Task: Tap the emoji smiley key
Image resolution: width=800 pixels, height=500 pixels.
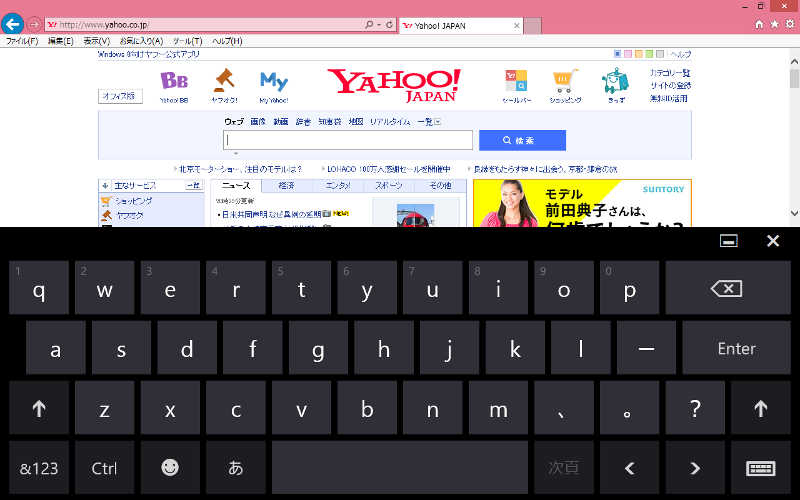Action: click(170, 467)
